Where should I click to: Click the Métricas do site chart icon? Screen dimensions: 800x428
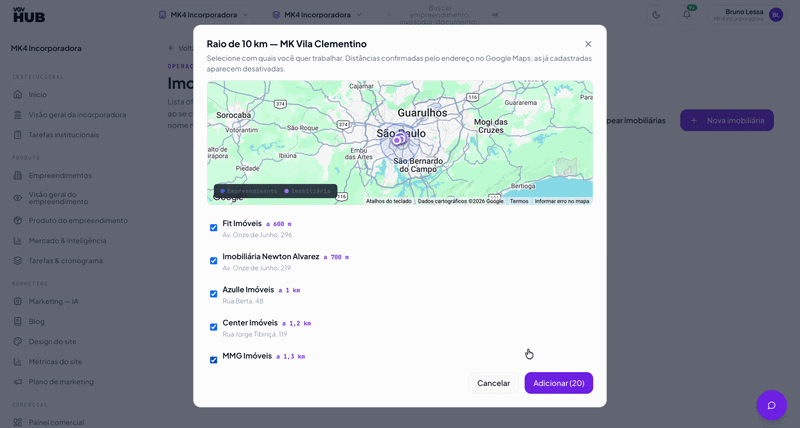coord(18,362)
